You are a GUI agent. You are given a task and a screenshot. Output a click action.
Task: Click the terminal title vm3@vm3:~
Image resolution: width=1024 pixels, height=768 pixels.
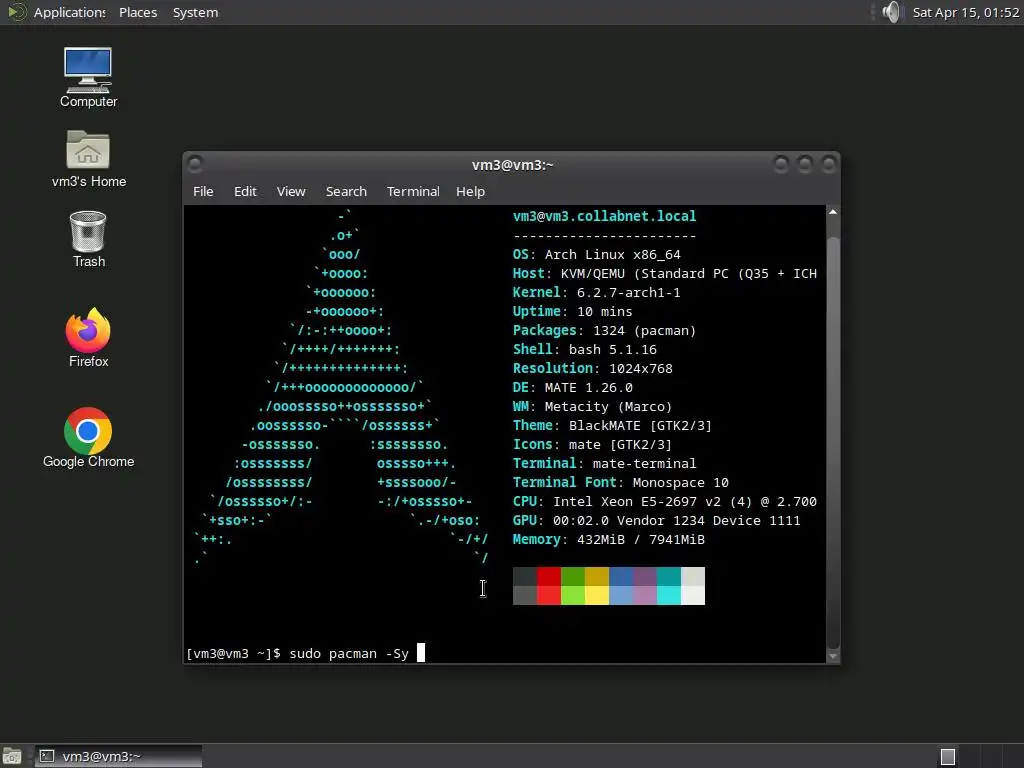click(513, 165)
